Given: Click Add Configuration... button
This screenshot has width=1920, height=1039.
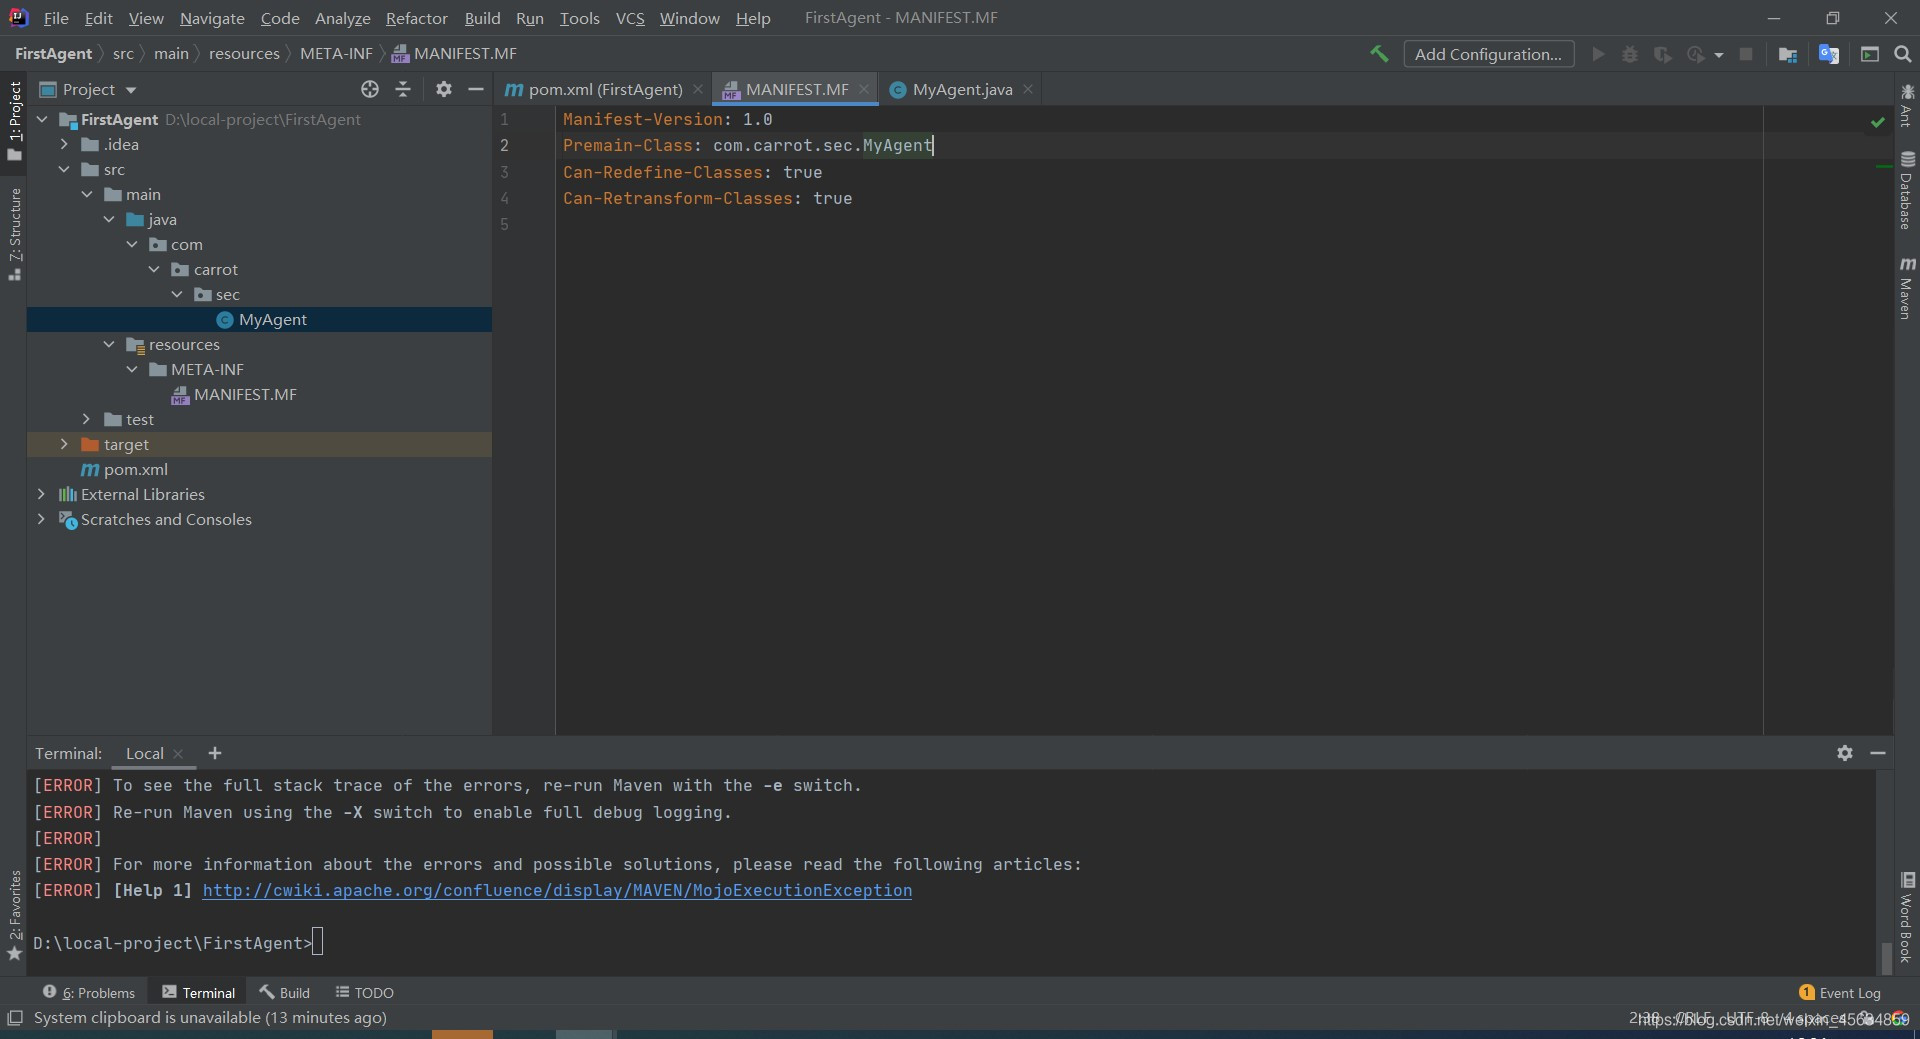Looking at the screenshot, I should [1488, 54].
